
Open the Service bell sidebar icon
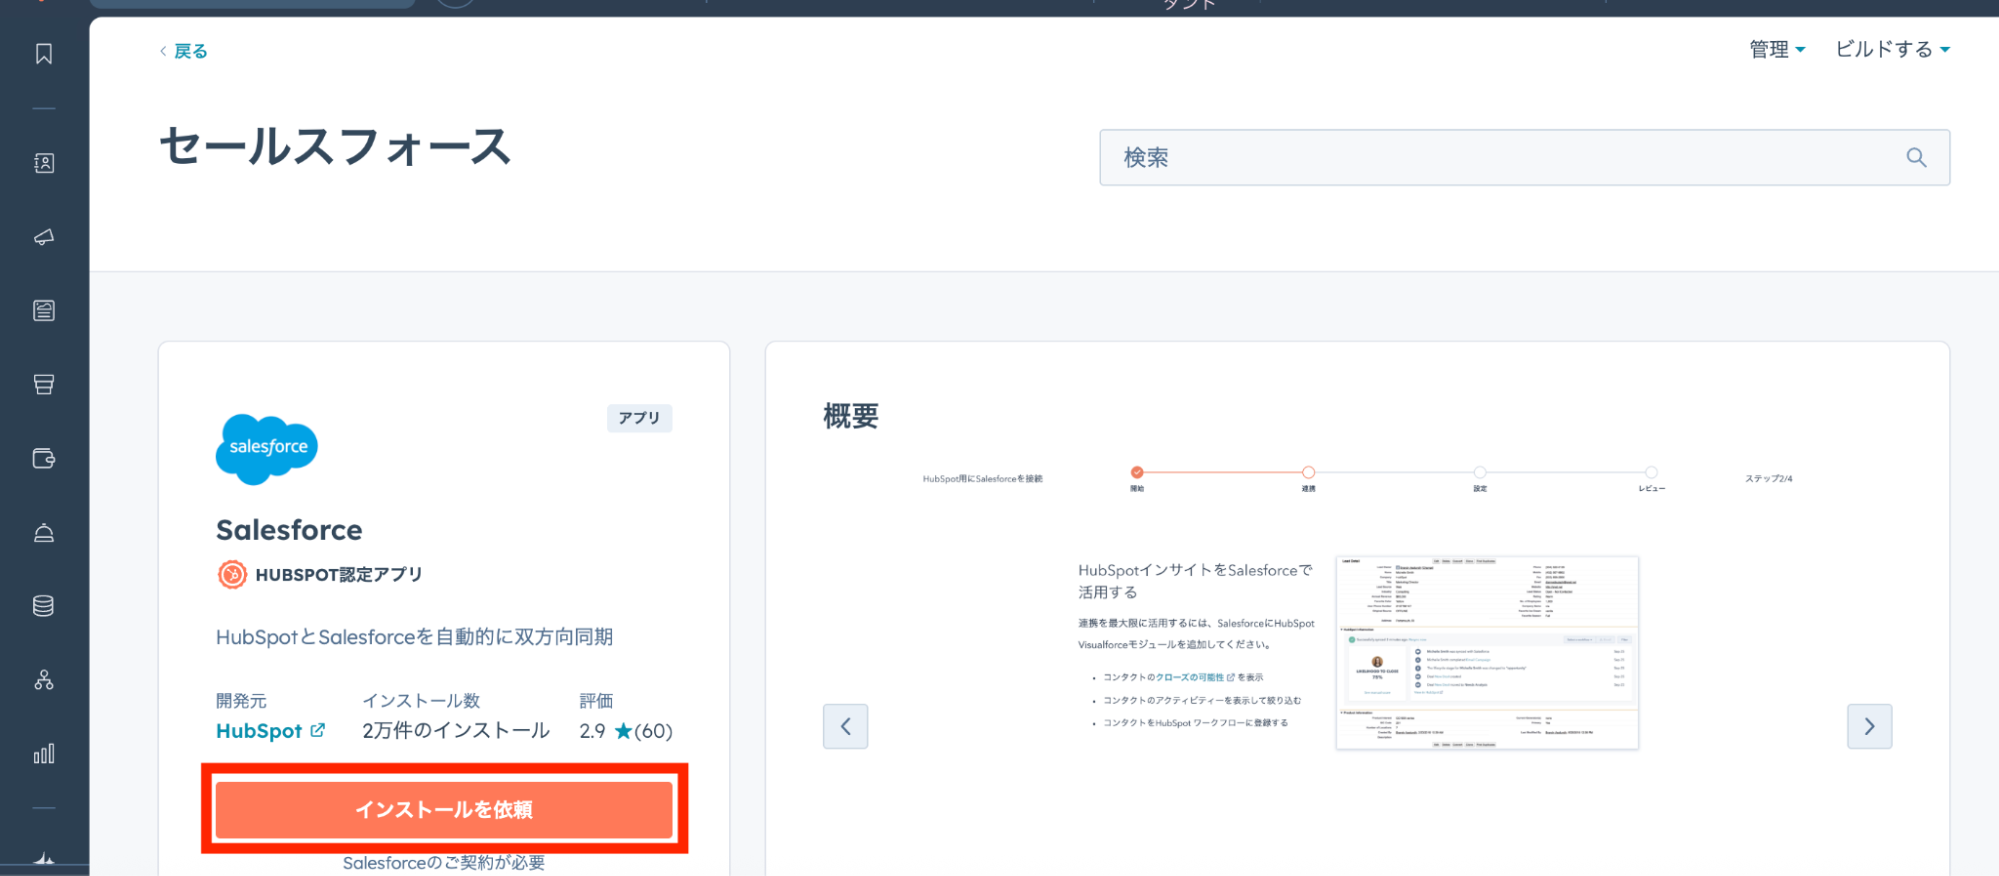[44, 533]
